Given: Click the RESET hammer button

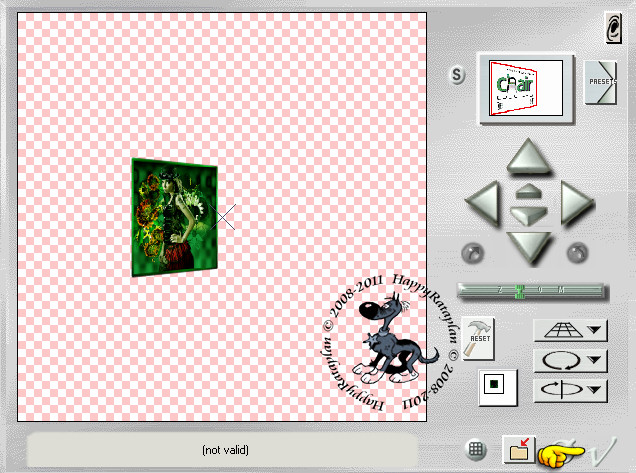Looking at the screenshot, I should point(478,338).
